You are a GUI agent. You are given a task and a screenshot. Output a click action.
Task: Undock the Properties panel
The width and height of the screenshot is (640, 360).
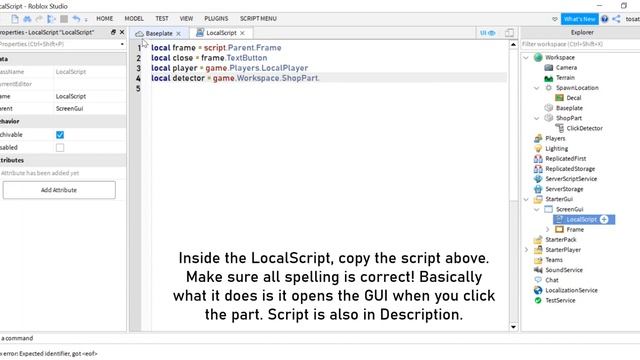click(113, 32)
